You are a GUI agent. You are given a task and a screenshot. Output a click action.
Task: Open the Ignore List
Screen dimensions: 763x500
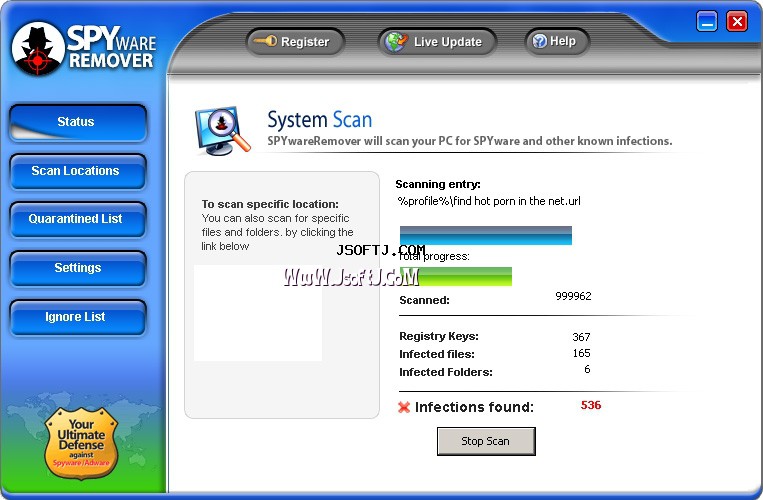coord(78,317)
